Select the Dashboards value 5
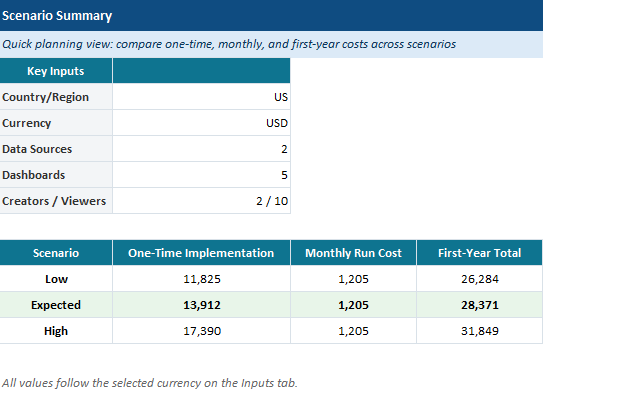Viewport: 617px width, 407px height. [x=201, y=175]
